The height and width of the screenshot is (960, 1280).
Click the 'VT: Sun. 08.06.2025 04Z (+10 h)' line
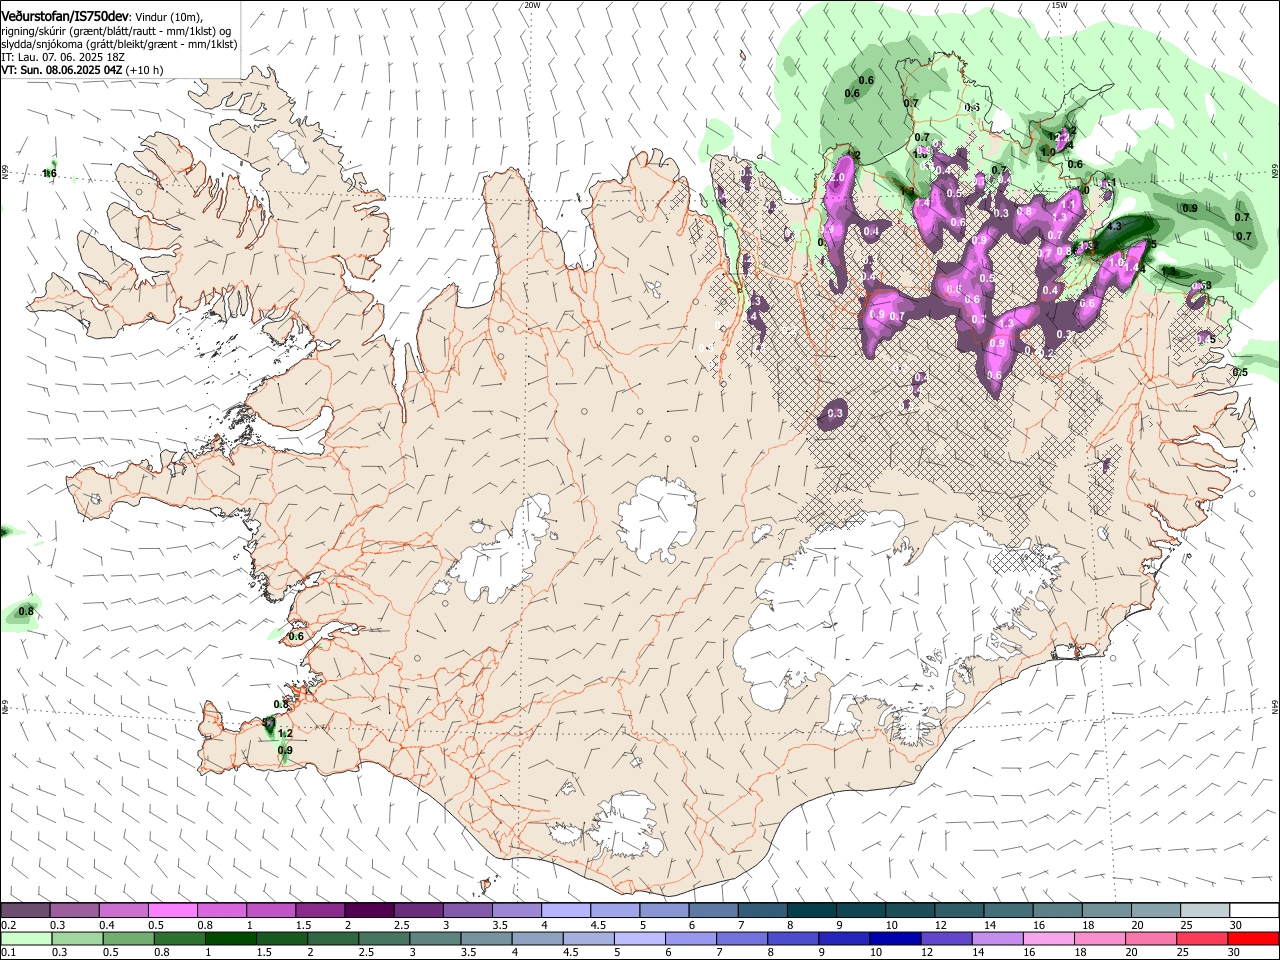coord(82,70)
